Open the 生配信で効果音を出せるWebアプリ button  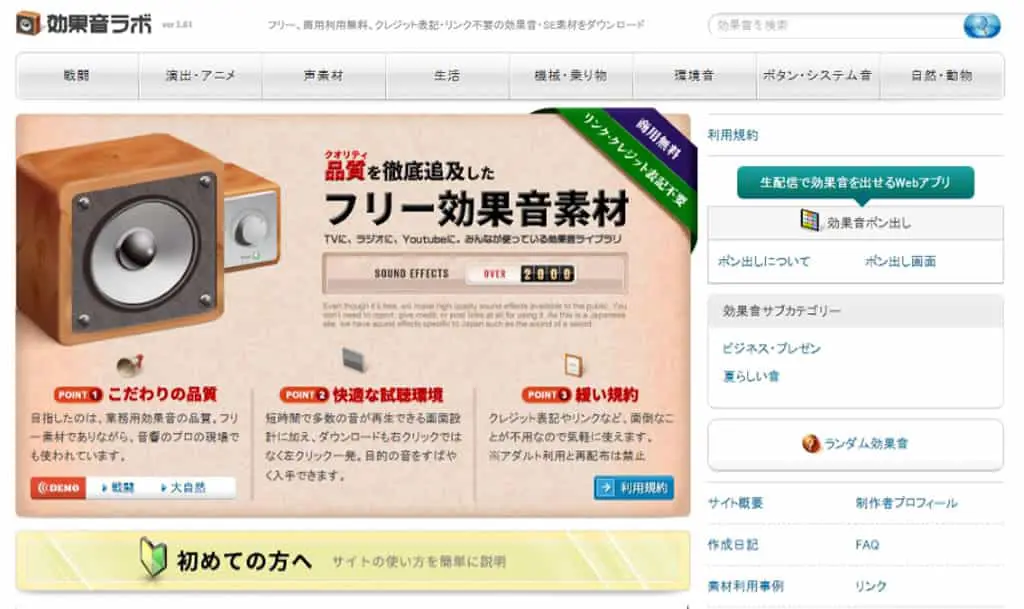[x=856, y=183]
